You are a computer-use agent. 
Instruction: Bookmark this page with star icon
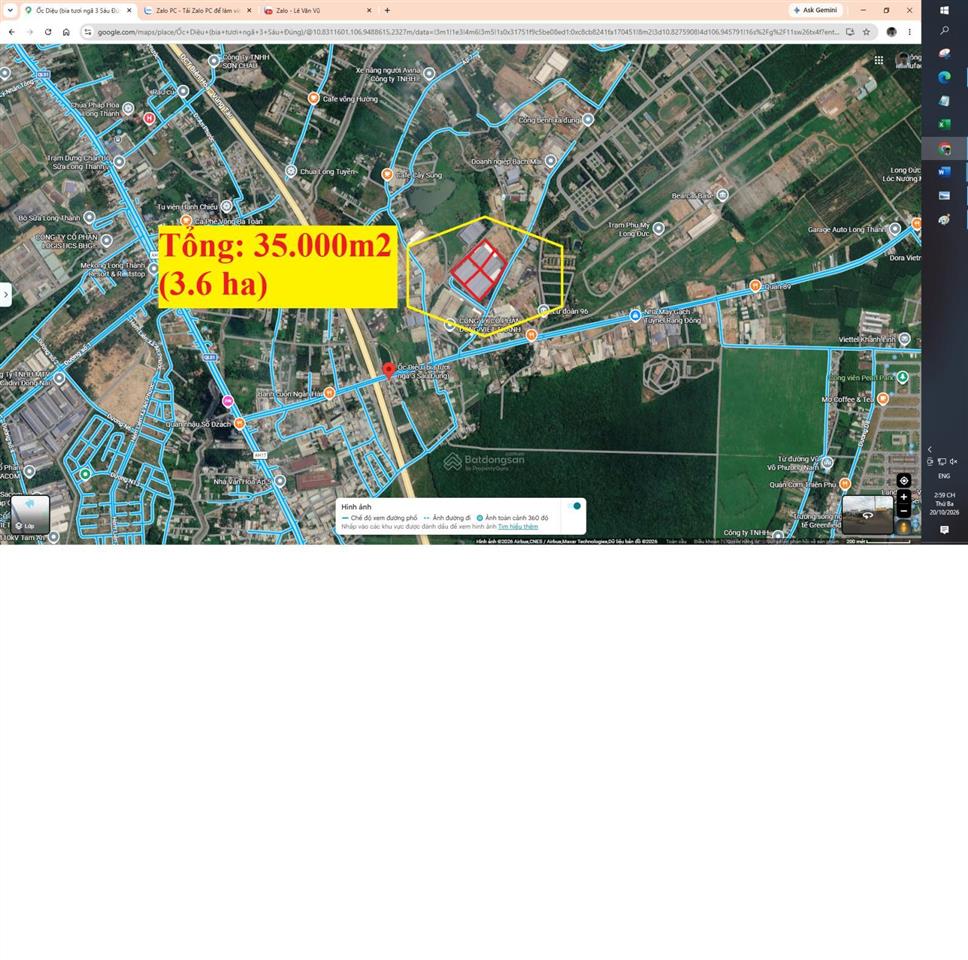pyautogui.click(x=867, y=32)
